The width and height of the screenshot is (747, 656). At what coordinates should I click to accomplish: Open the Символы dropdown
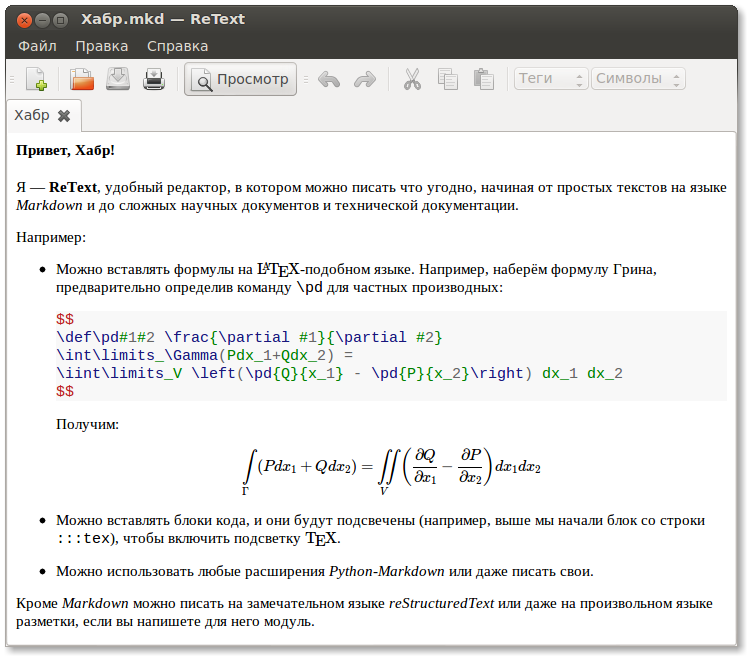point(638,79)
